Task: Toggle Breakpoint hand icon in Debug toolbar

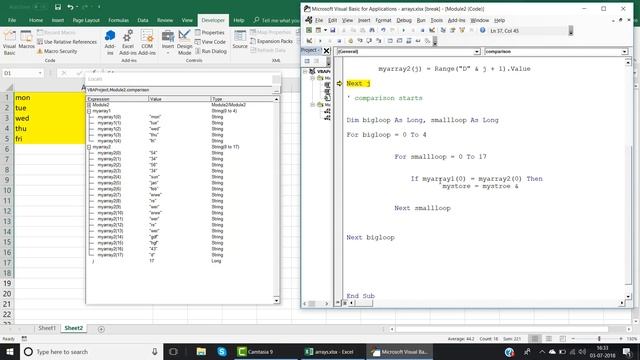Action: coord(351,41)
